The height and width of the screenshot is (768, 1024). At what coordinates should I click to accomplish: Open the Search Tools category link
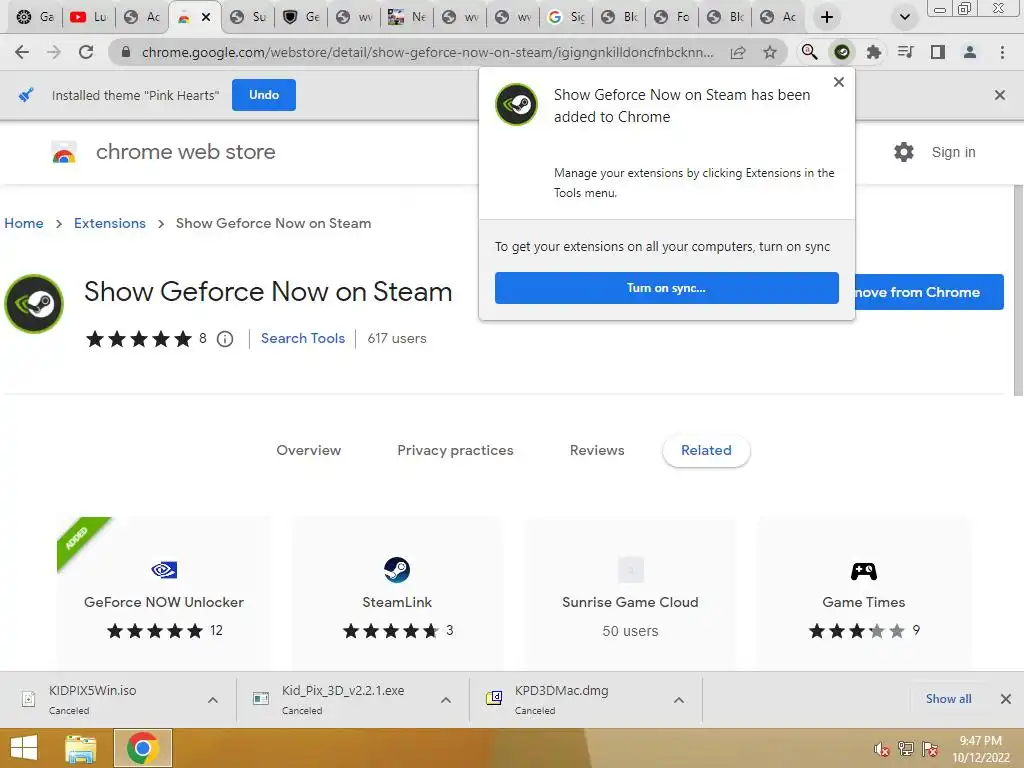click(x=303, y=338)
